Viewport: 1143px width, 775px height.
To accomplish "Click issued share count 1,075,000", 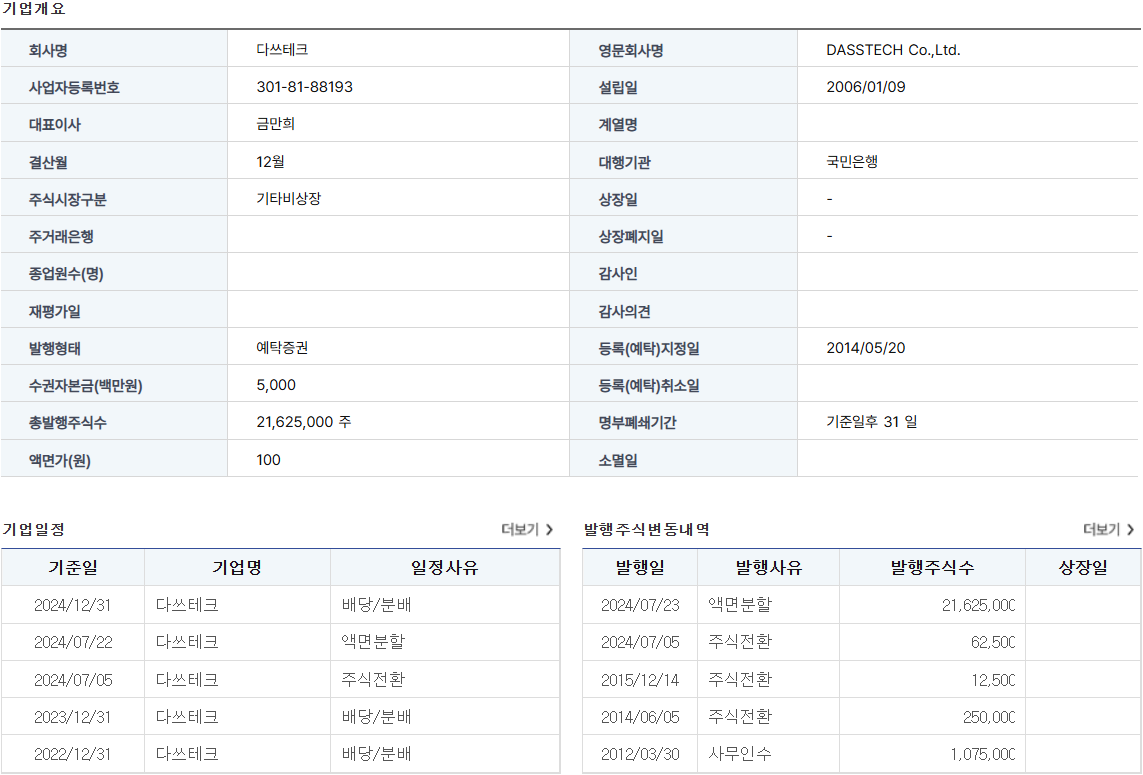I will tap(983, 754).
